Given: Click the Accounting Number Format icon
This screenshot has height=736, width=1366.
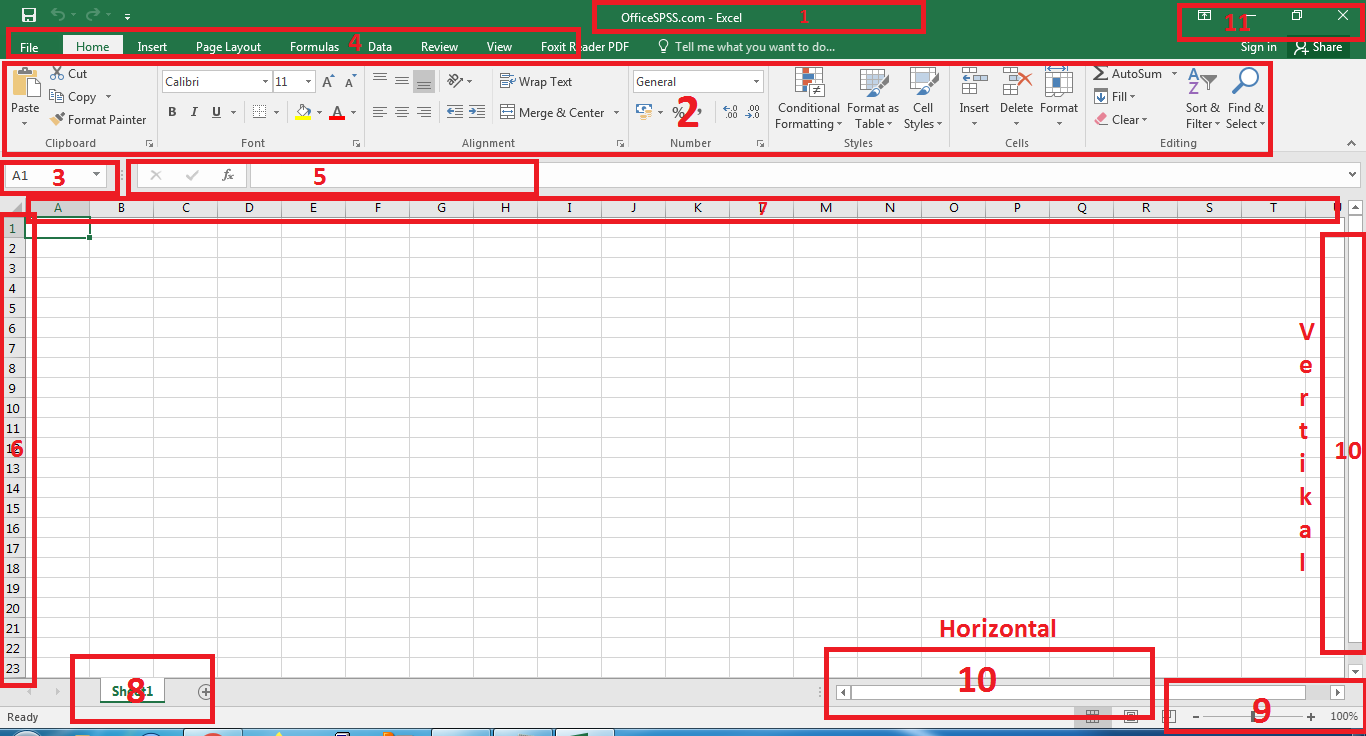Looking at the screenshot, I should (x=644, y=112).
